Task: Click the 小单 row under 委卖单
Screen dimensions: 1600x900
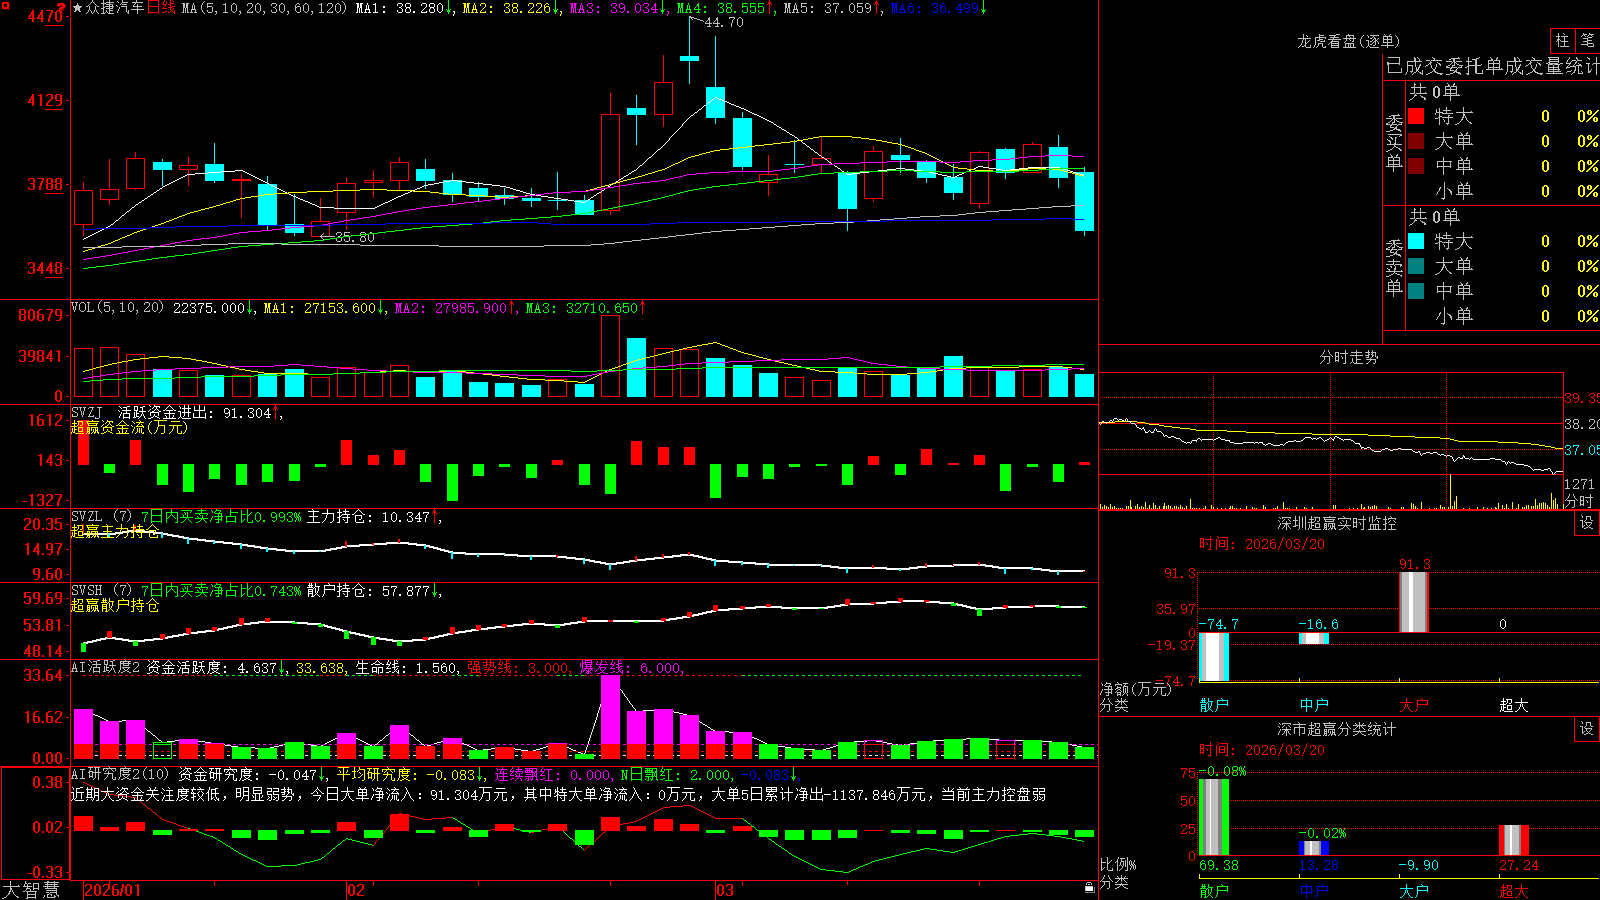Action: coord(1503,316)
